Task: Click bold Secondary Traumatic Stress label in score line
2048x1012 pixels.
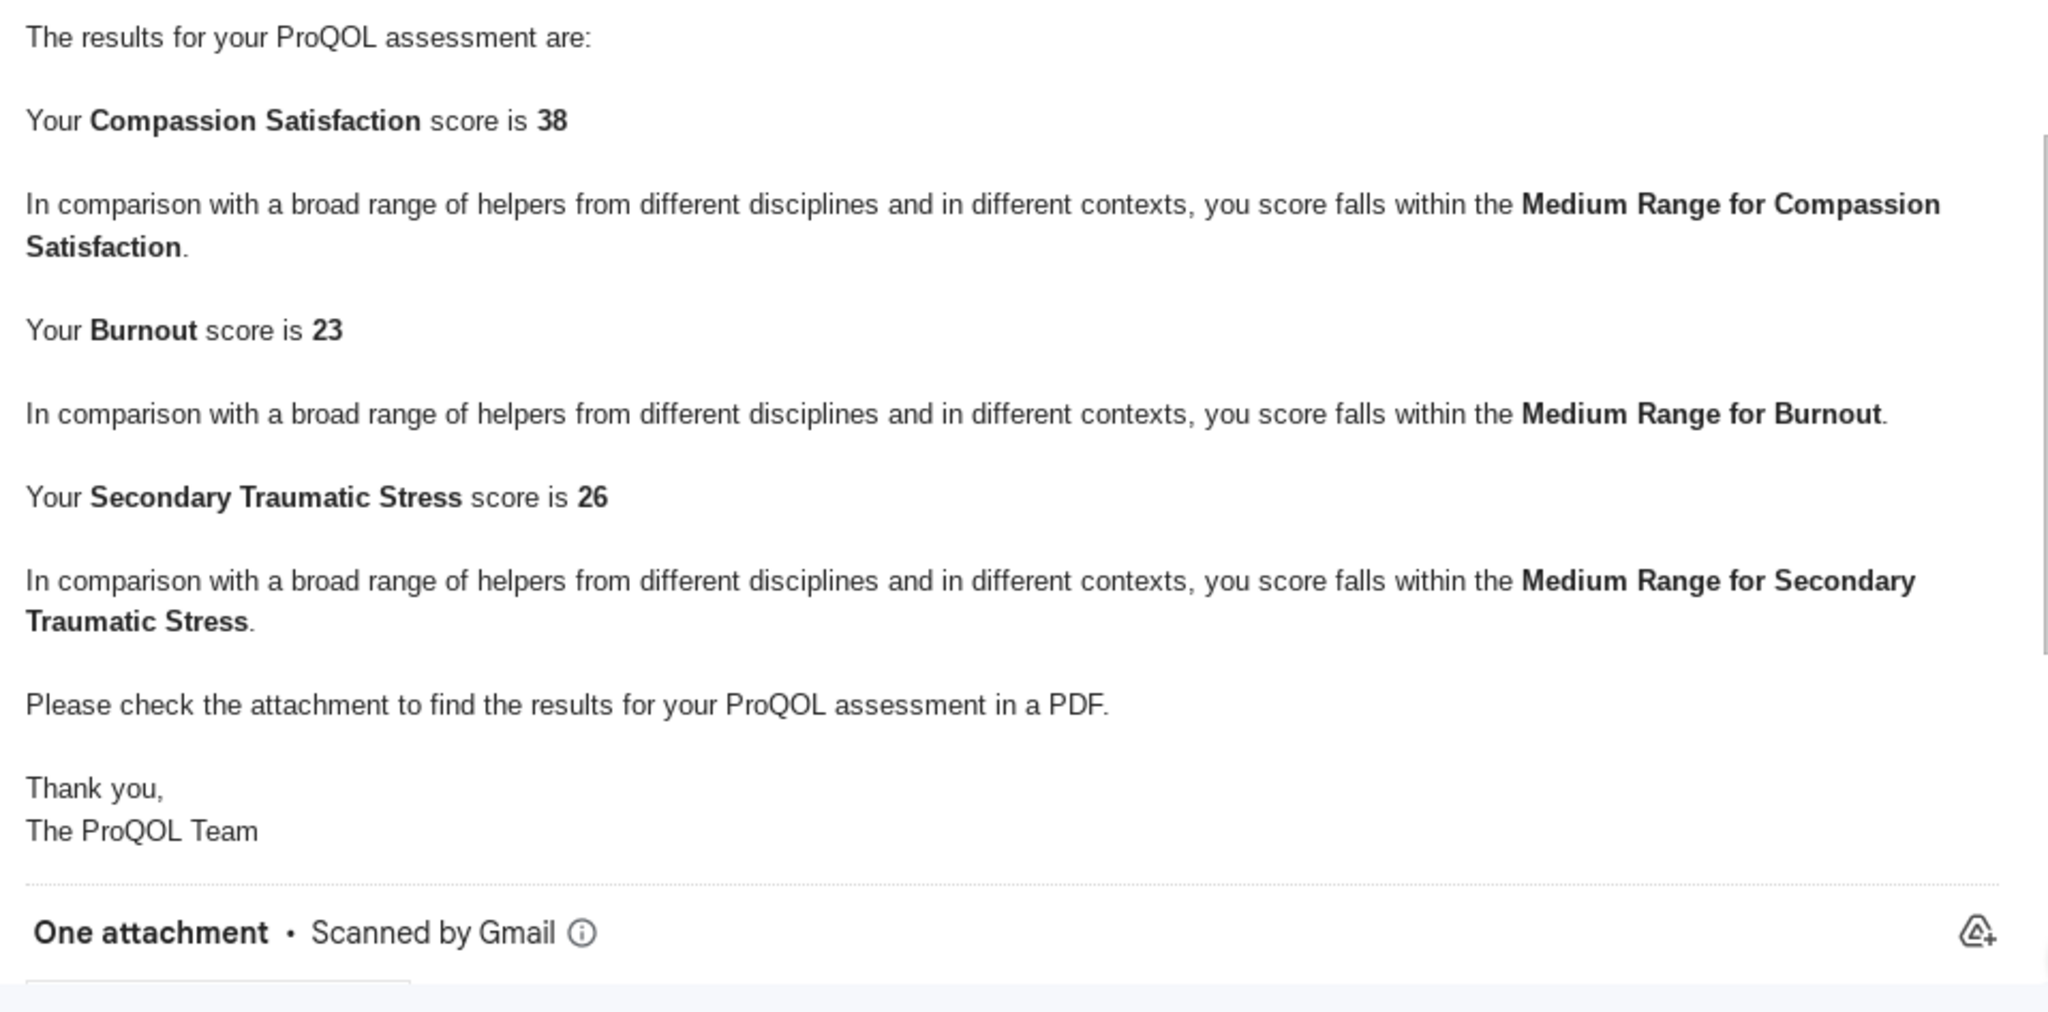Action: [276, 498]
